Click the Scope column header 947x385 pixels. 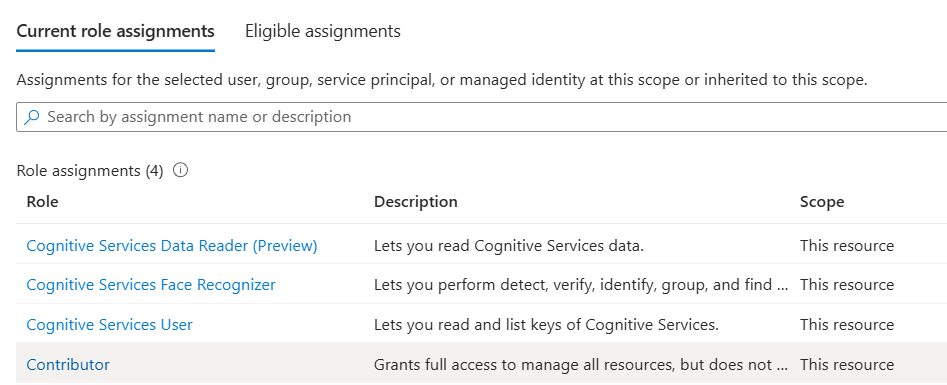point(822,201)
